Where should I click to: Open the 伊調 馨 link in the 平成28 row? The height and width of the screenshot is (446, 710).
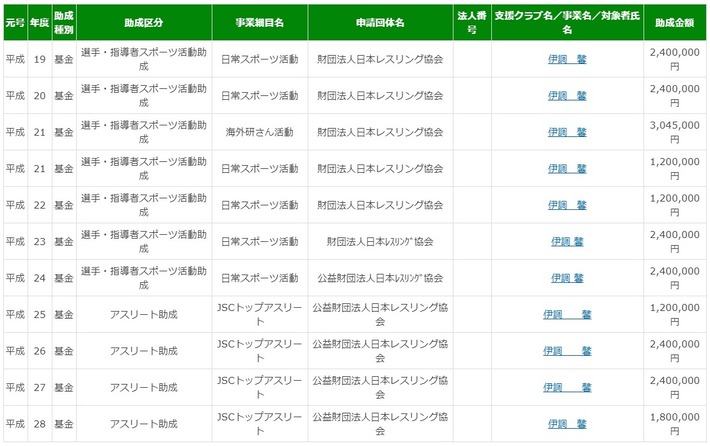pos(567,424)
